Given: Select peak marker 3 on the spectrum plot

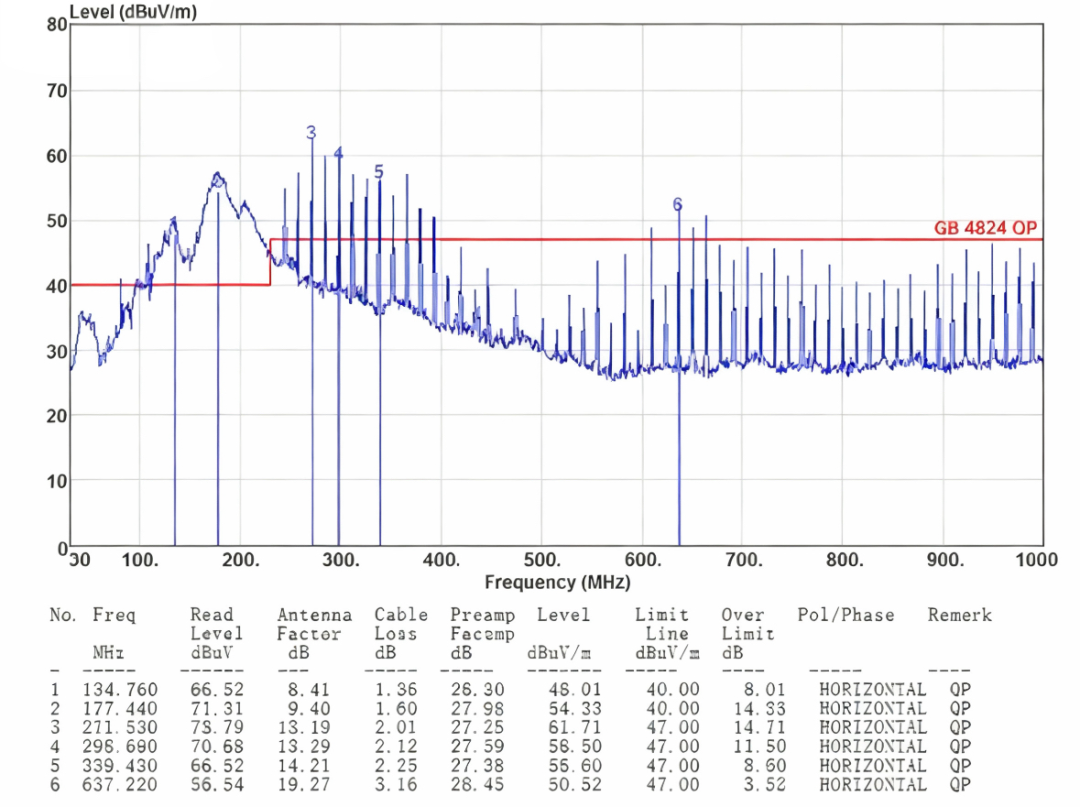Looking at the screenshot, I should click(x=311, y=132).
